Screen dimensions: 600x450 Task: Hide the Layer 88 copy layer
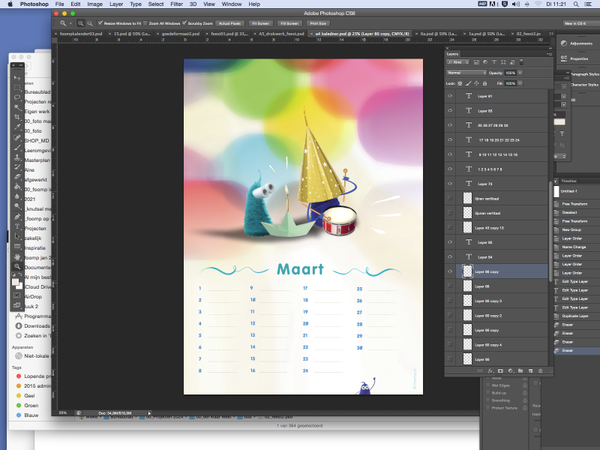pos(450,271)
